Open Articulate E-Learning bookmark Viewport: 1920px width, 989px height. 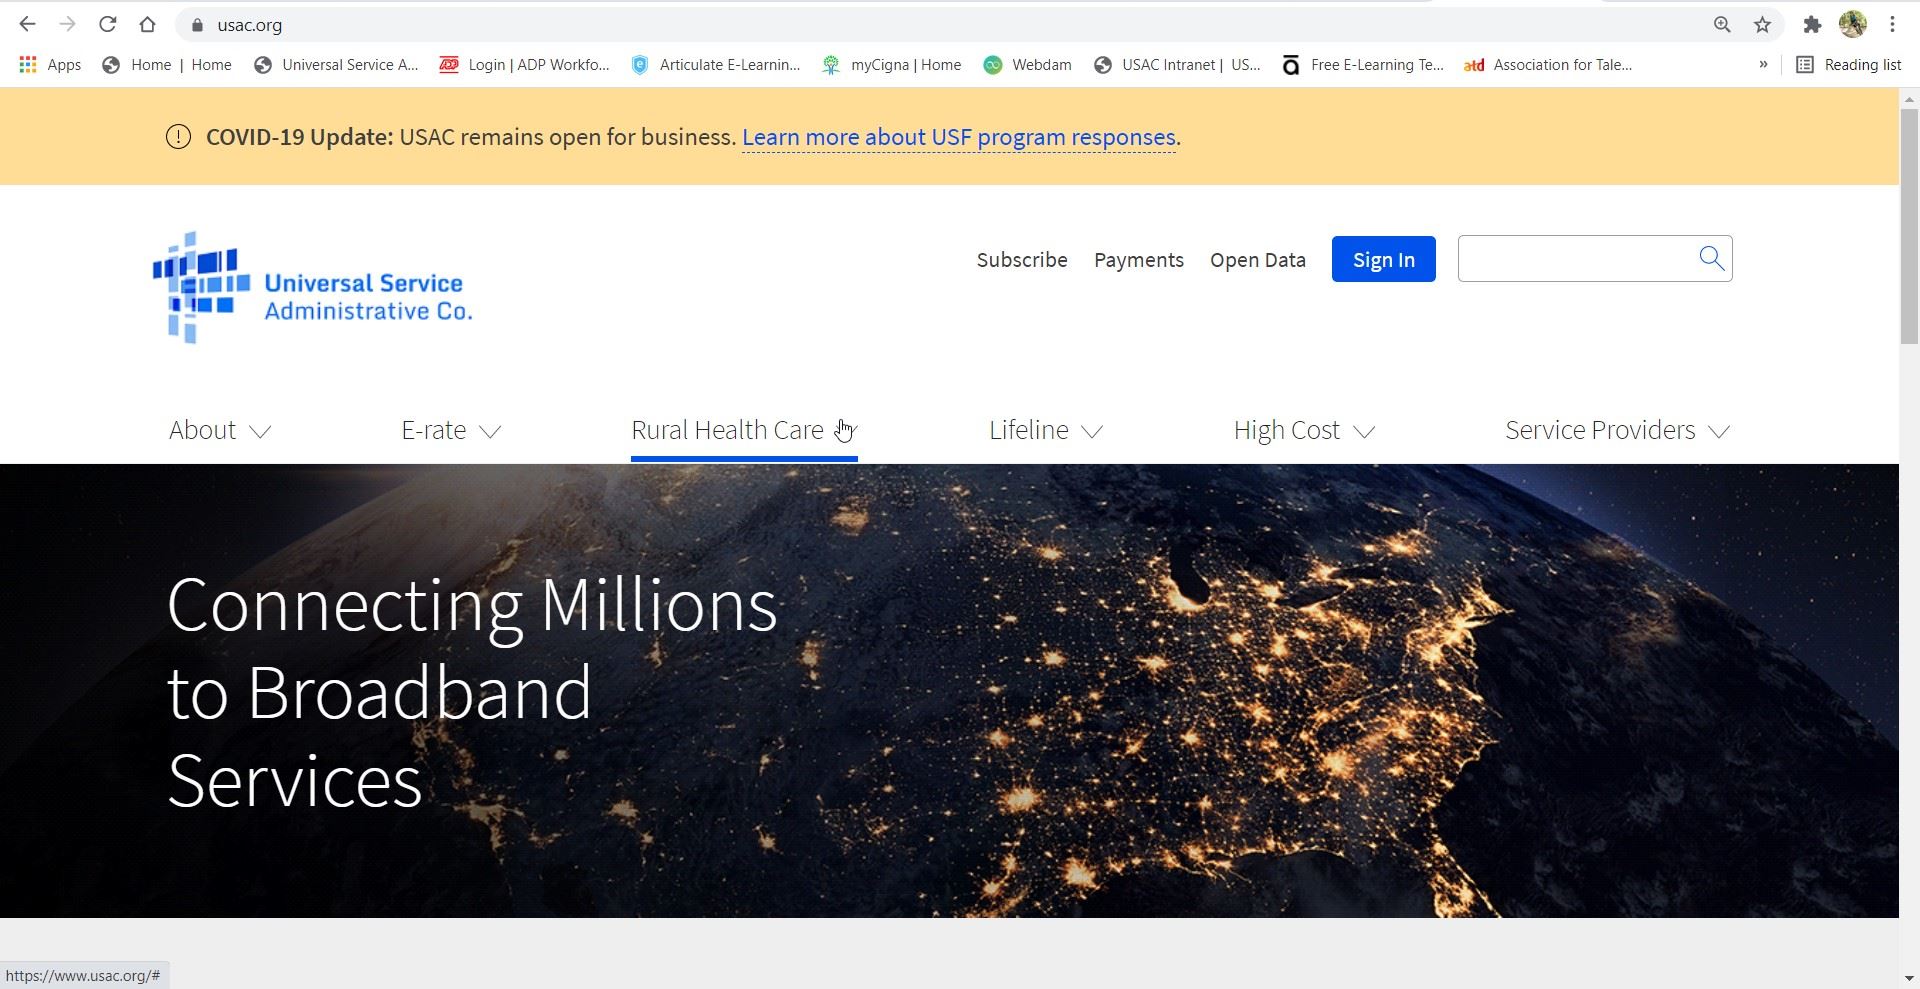pos(716,65)
